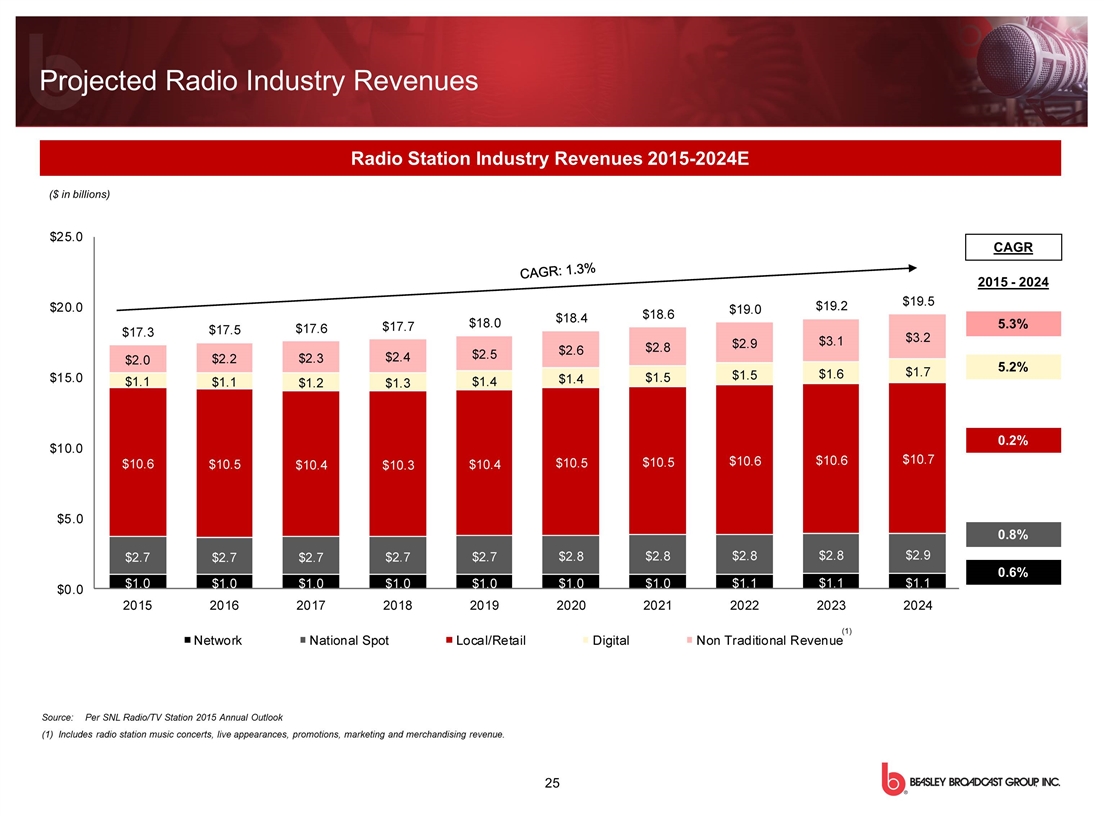Click the page number 25
1104x816 pixels.
[551, 782]
